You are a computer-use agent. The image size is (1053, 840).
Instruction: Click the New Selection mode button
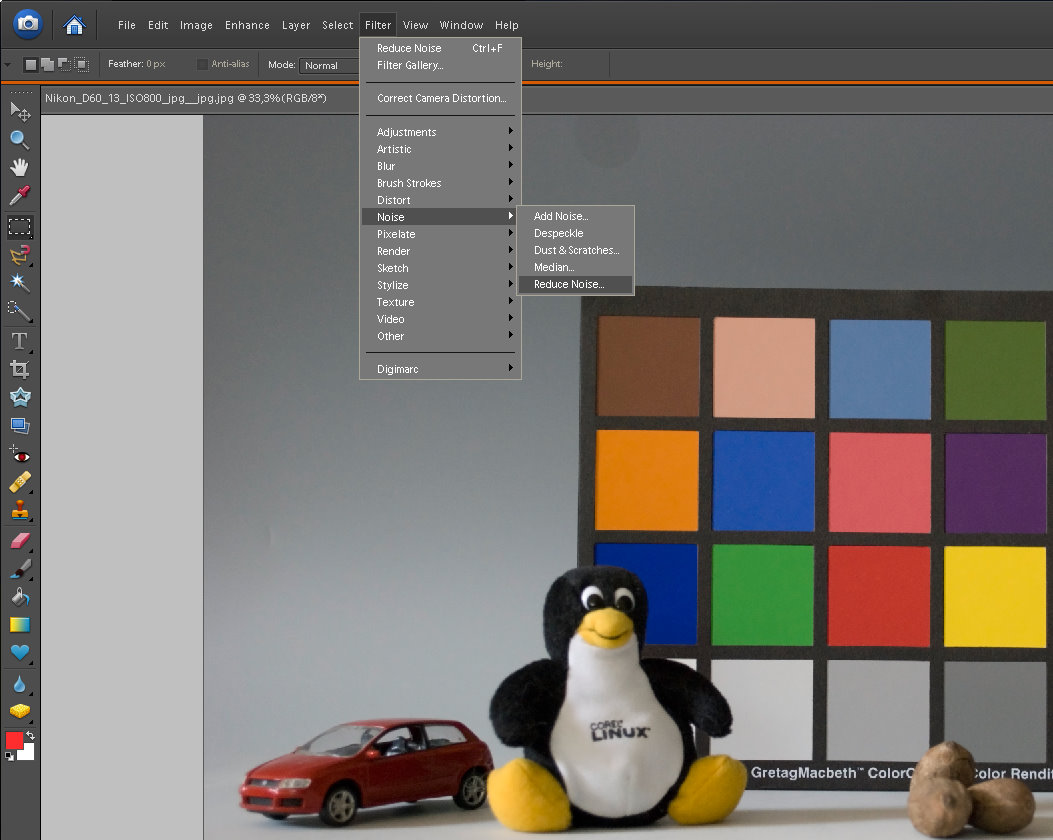pyautogui.click(x=31, y=65)
